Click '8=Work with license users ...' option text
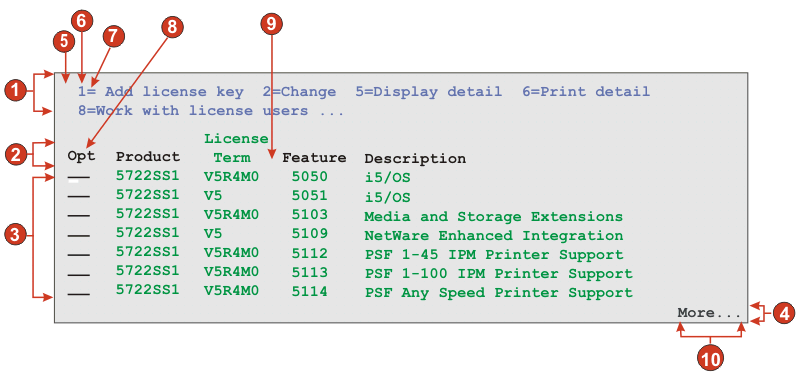Image resolution: width=800 pixels, height=378 pixels. 211,111
